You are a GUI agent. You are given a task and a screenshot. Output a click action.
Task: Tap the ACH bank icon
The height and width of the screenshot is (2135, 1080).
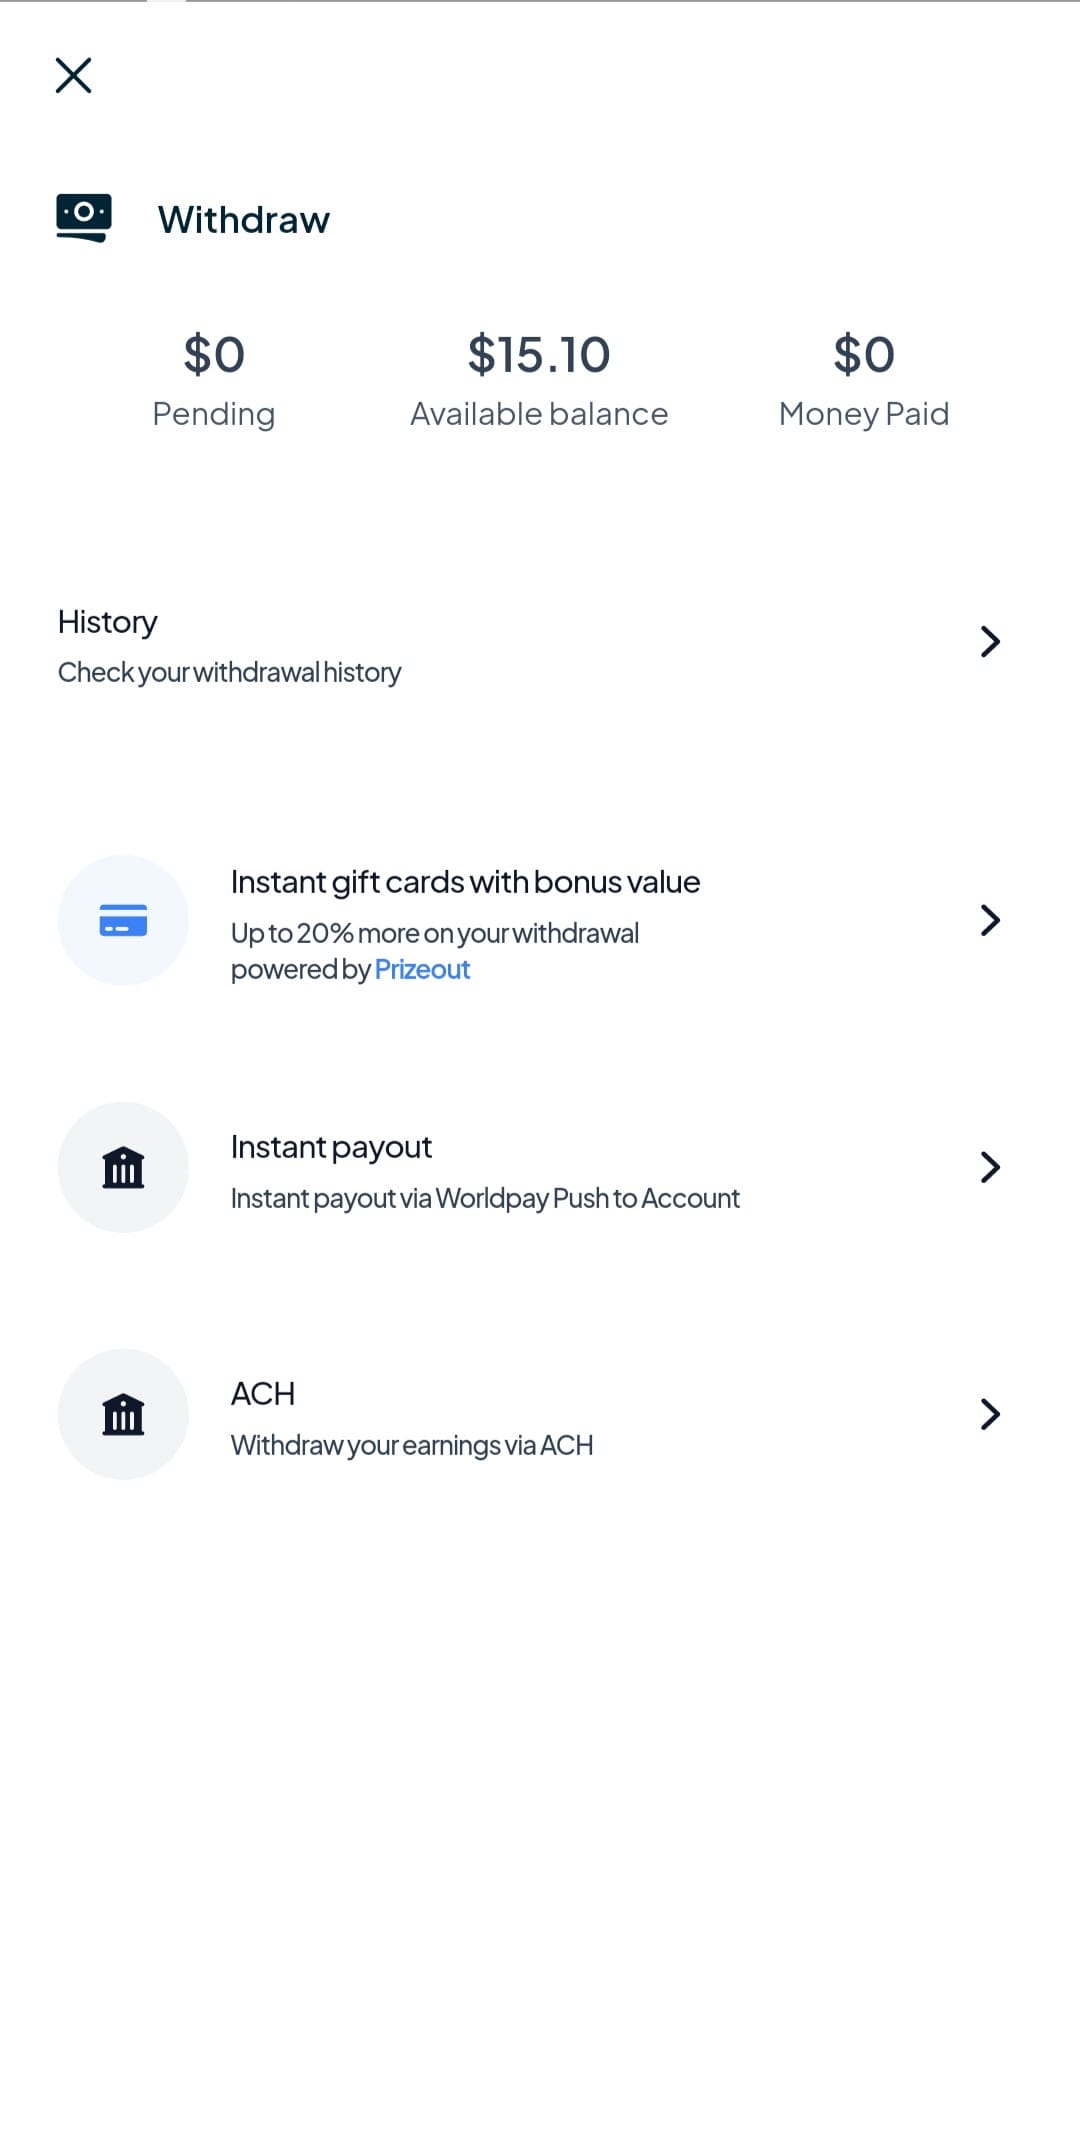pyautogui.click(x=123, y=1414)
